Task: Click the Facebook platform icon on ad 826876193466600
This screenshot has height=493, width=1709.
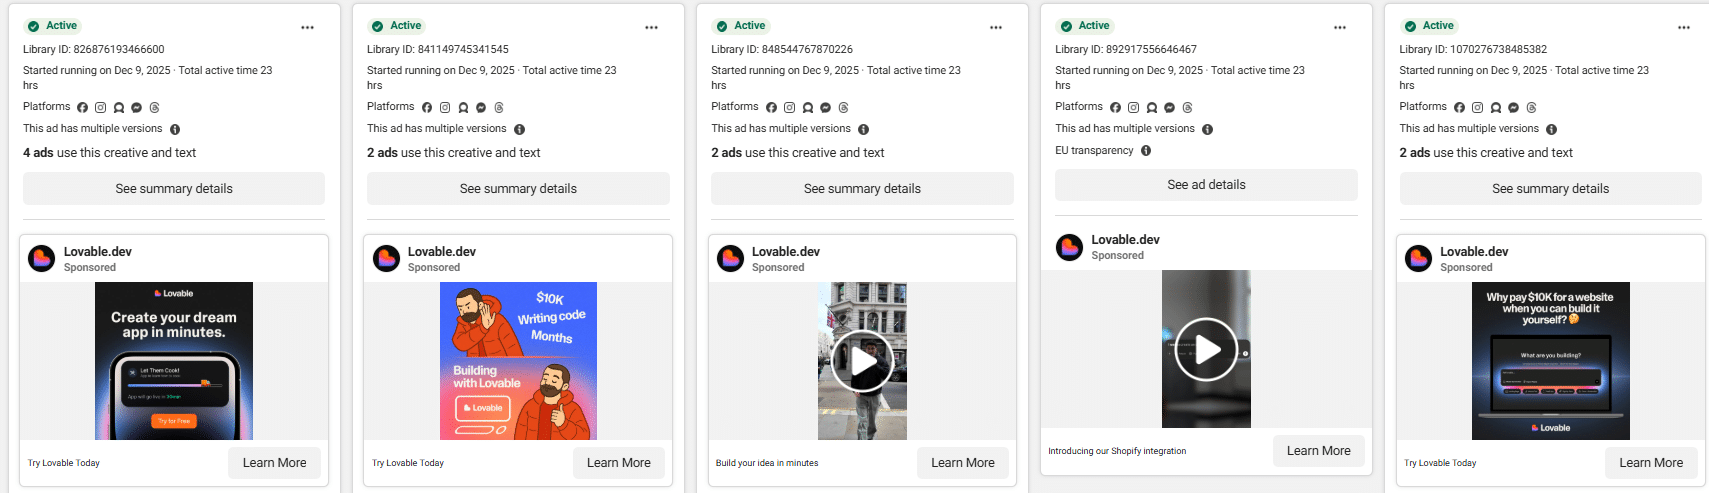Action: [x=83, y=107]
